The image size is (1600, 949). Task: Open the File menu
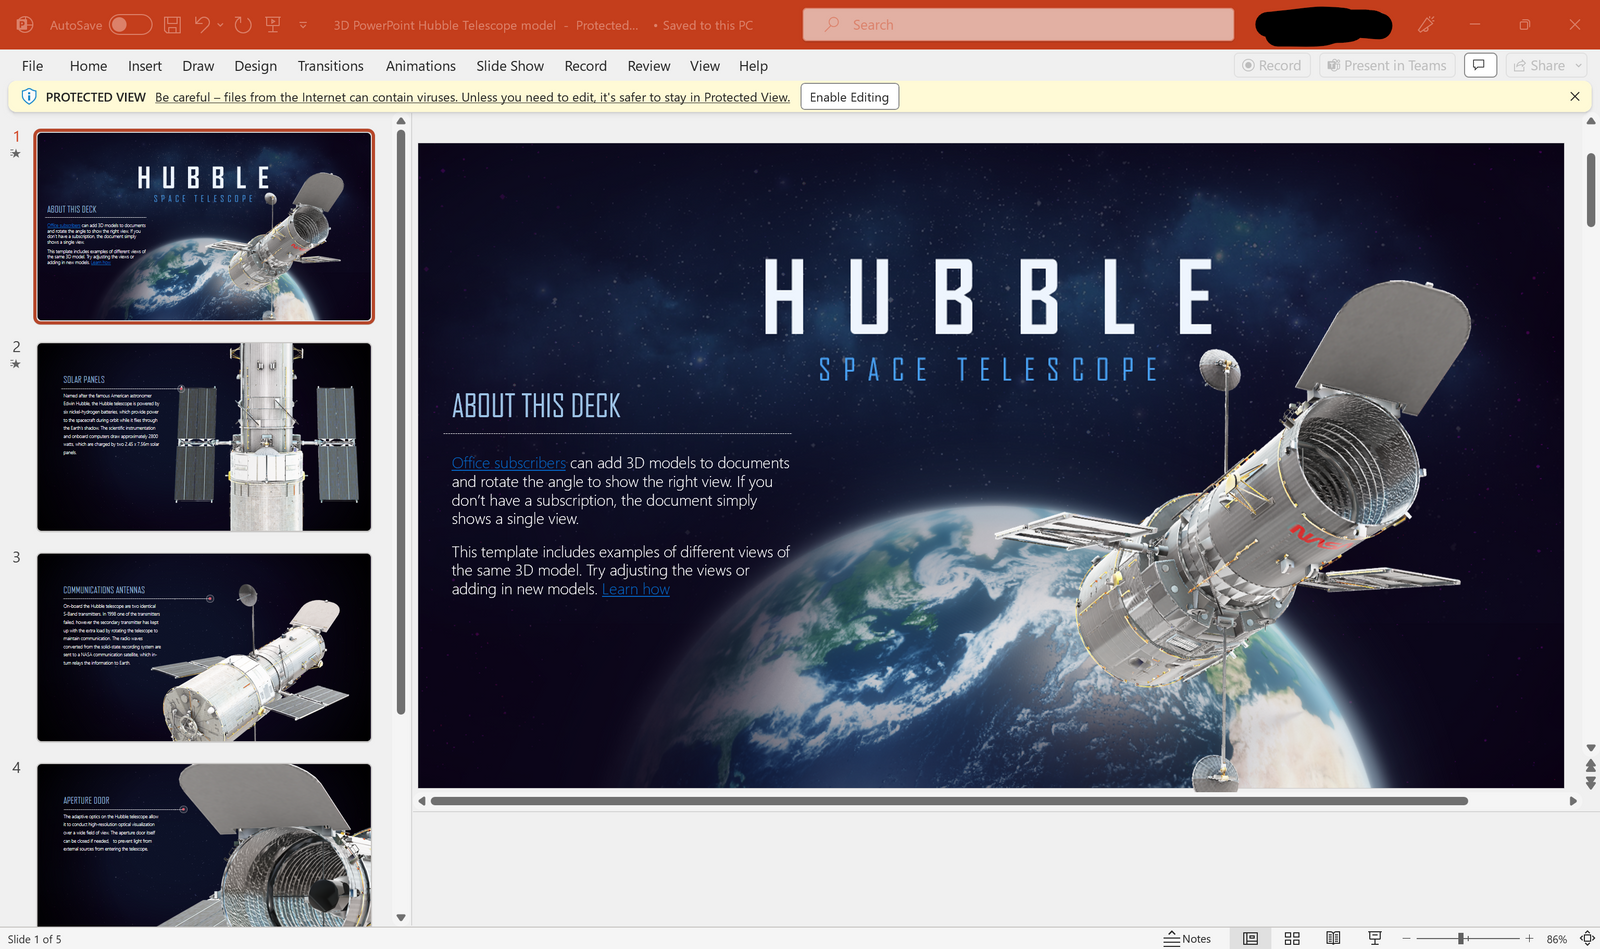coord(32,66)
